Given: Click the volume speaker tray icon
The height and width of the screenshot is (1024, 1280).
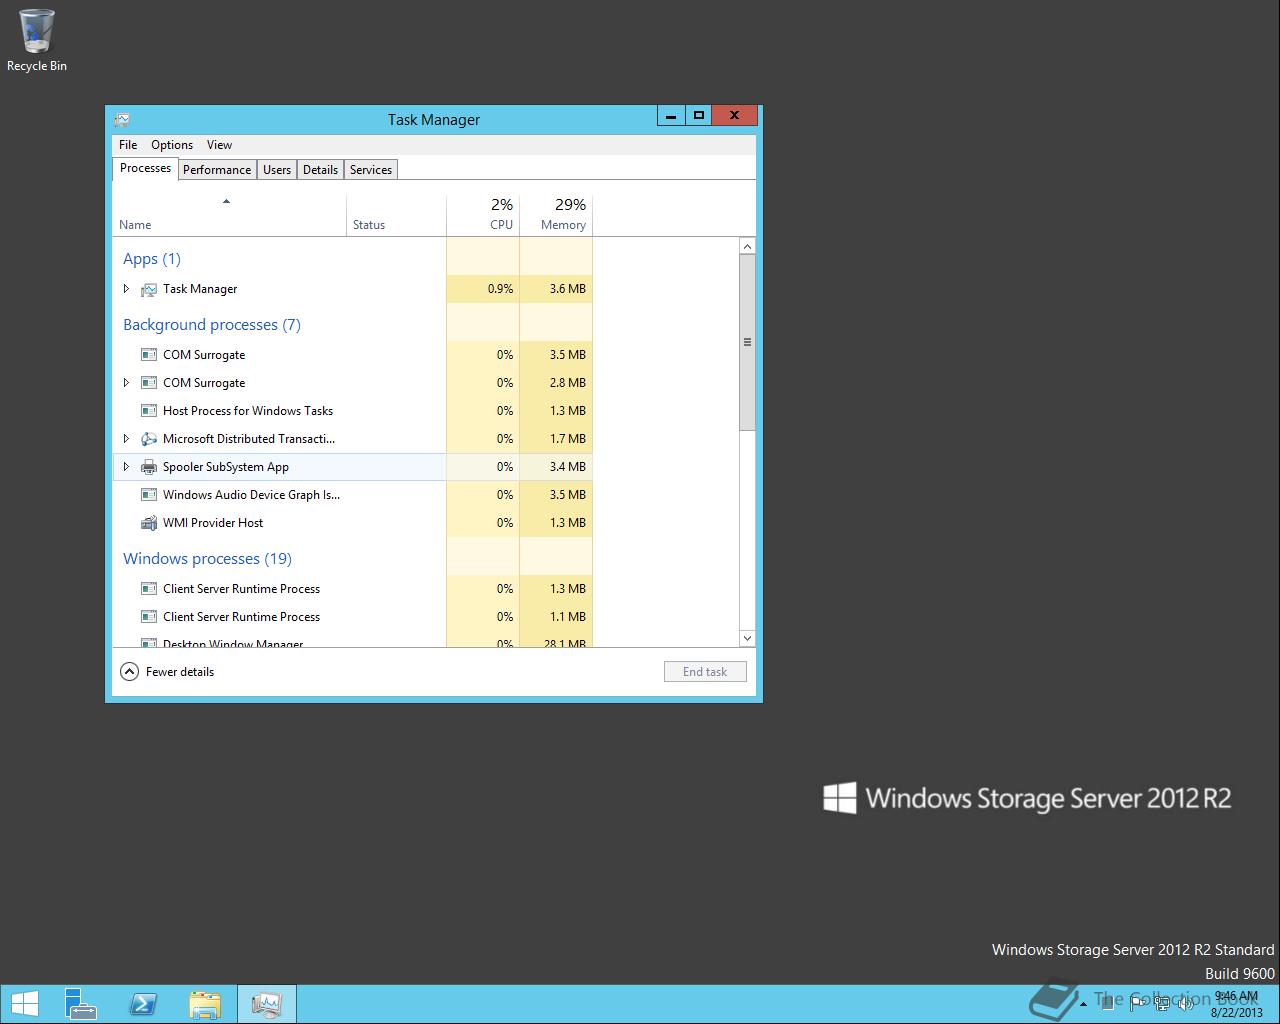Looking at the screenshot, I should (x=1184, y=1004).
